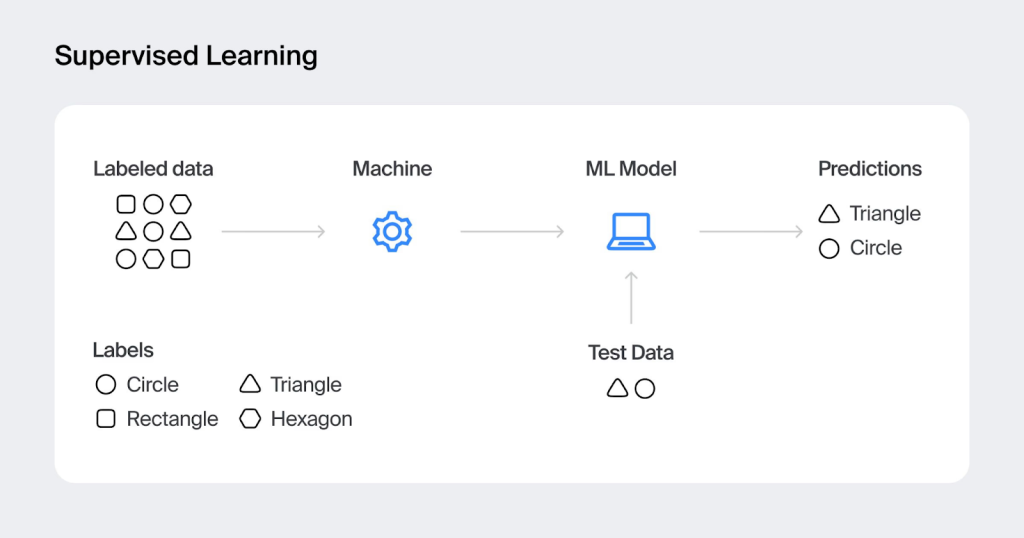Click the blue laptop ML Model icon
1024x538 pixels.
631,232
